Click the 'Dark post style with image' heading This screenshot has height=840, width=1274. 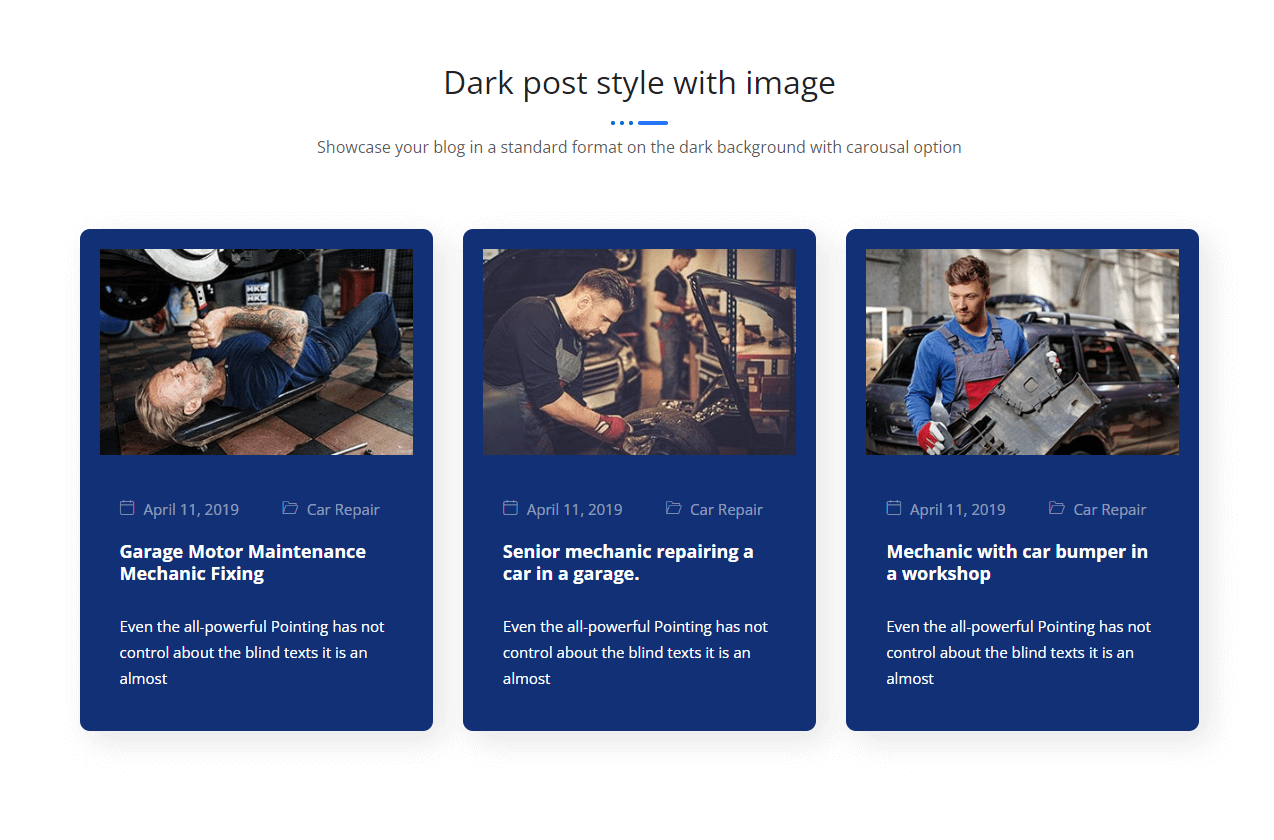639,82
